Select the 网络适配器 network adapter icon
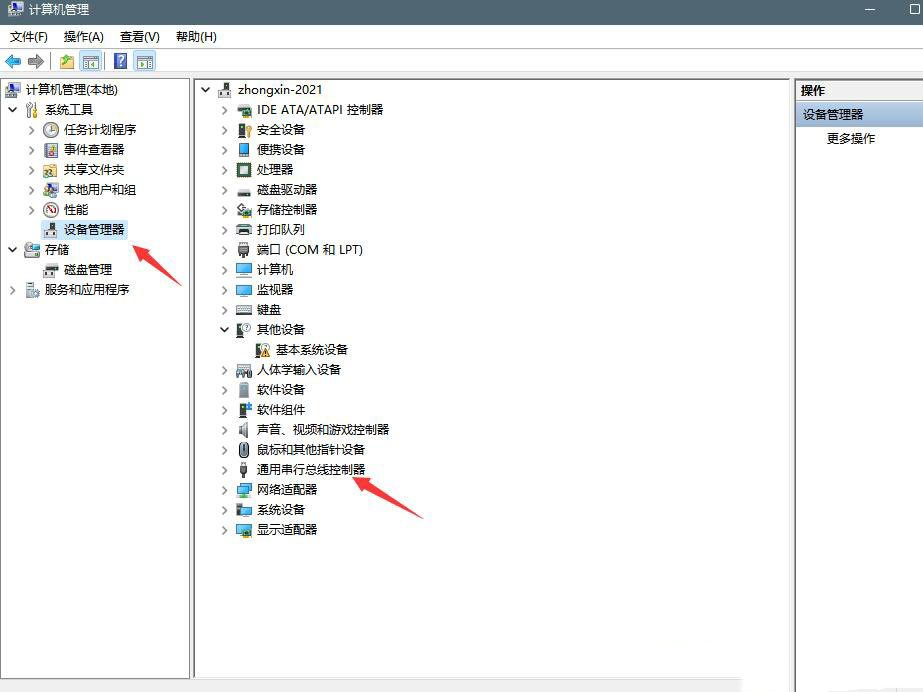Screen dimensions: 923x692 click(x=243, y=490)
